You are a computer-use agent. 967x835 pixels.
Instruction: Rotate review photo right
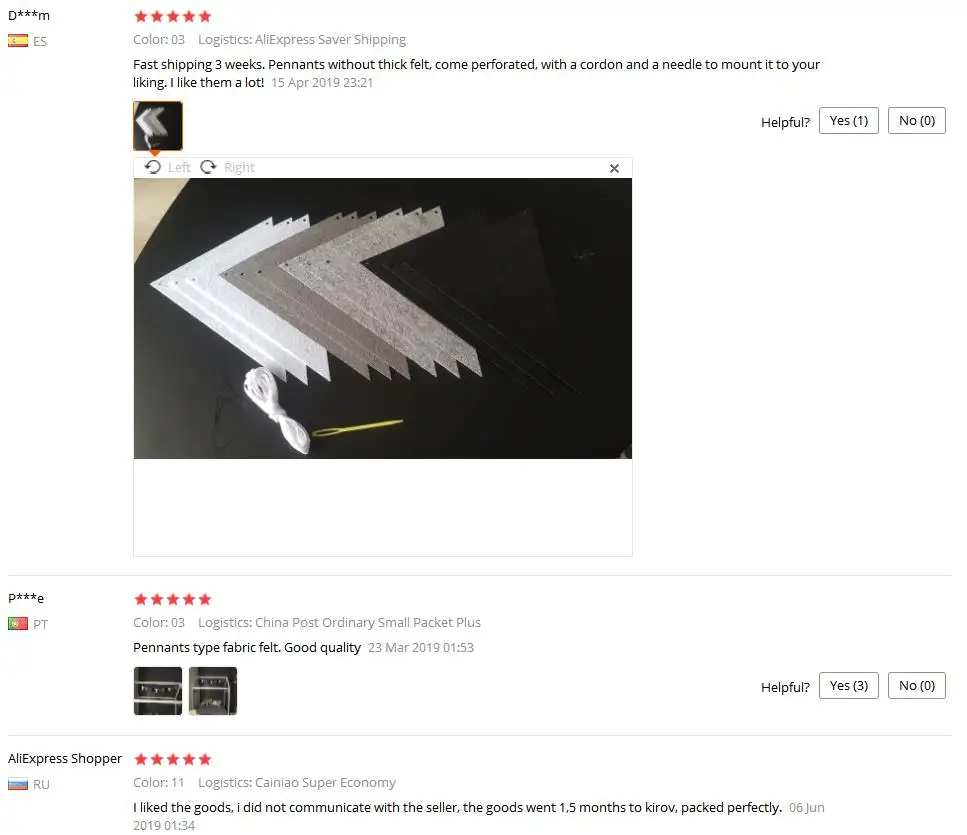click(x=227, y=168)
